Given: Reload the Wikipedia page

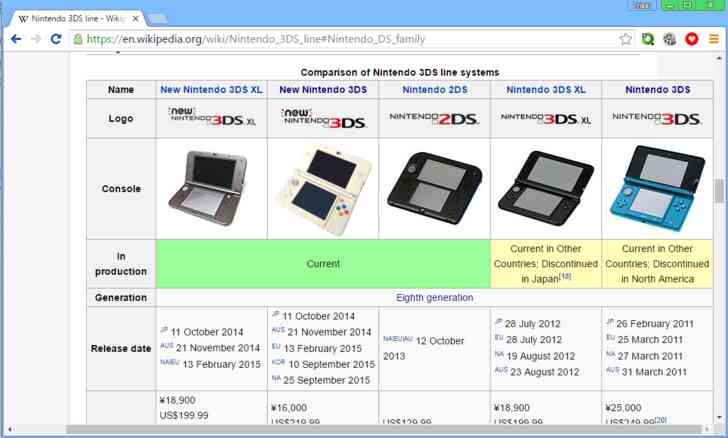Looking at the screenshot, I should pos(56,39).
